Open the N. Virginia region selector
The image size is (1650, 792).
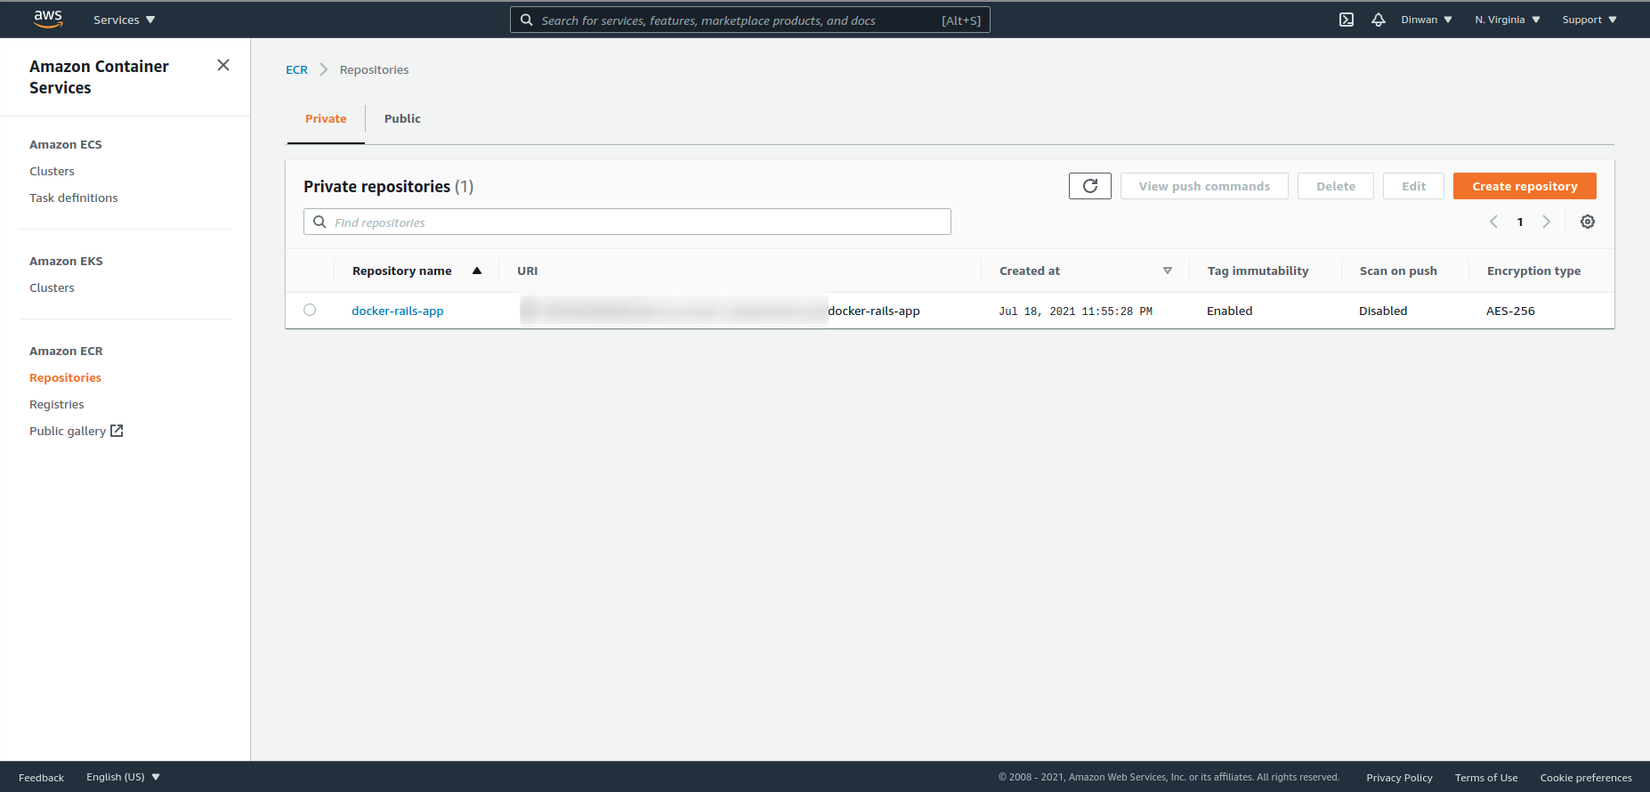pos(1507,20)
